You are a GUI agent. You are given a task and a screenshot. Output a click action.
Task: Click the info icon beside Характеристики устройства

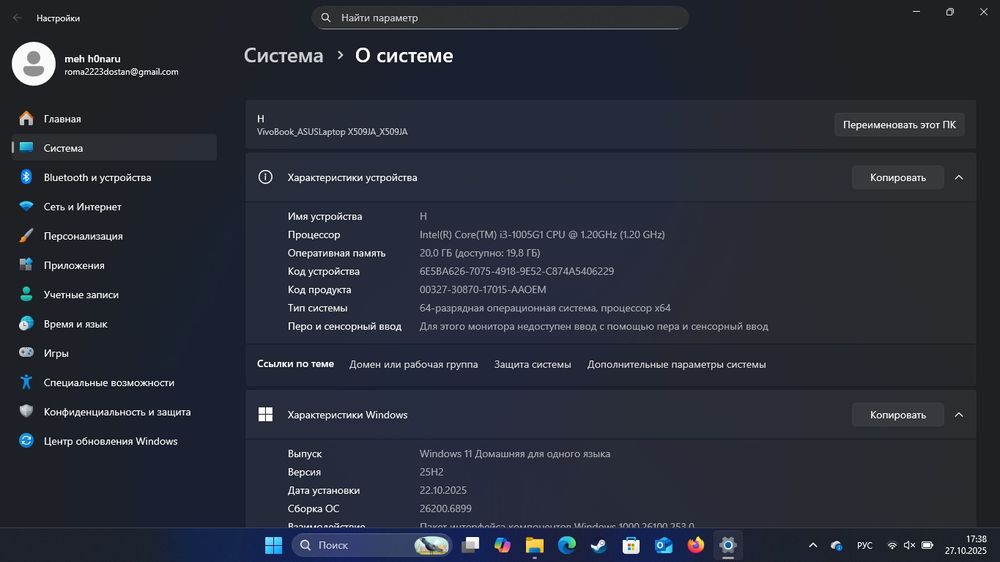[265, 177]
